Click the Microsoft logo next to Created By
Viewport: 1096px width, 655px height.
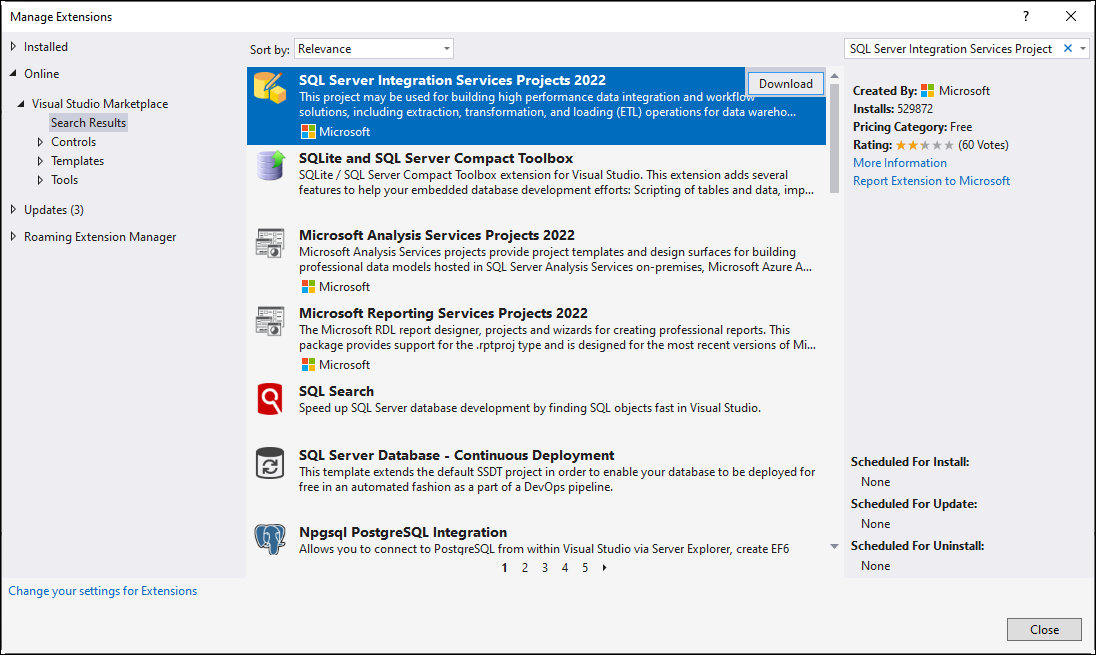[928, 90]
